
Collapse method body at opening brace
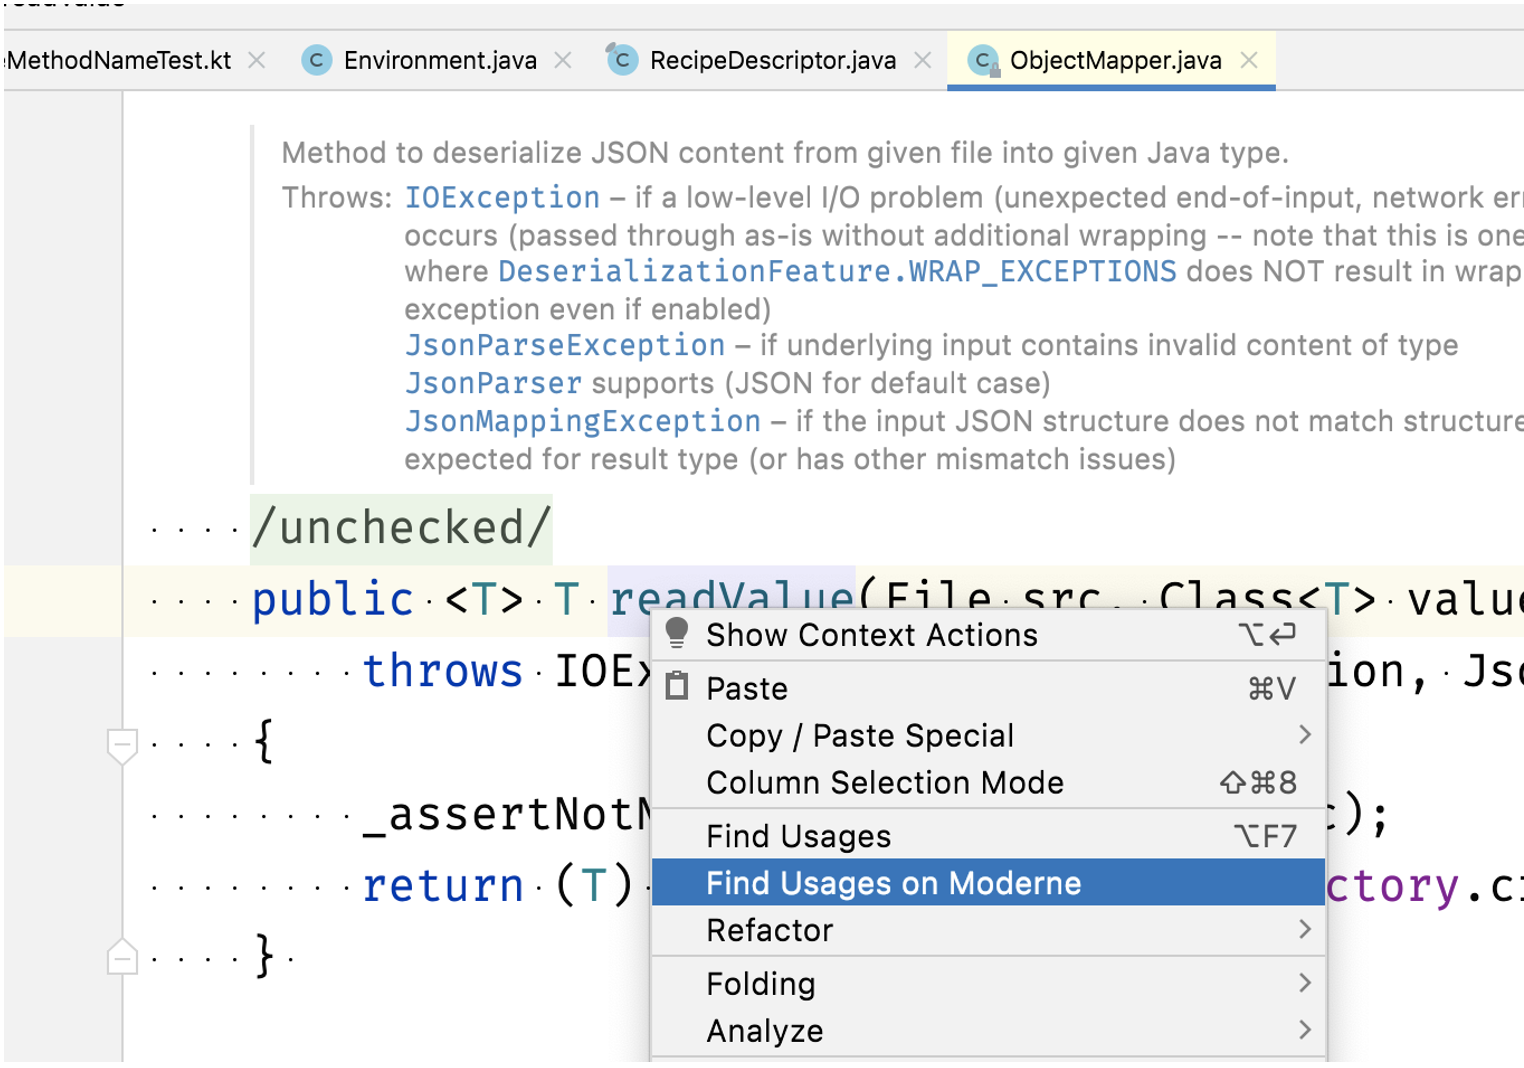(x=122, y=746)
